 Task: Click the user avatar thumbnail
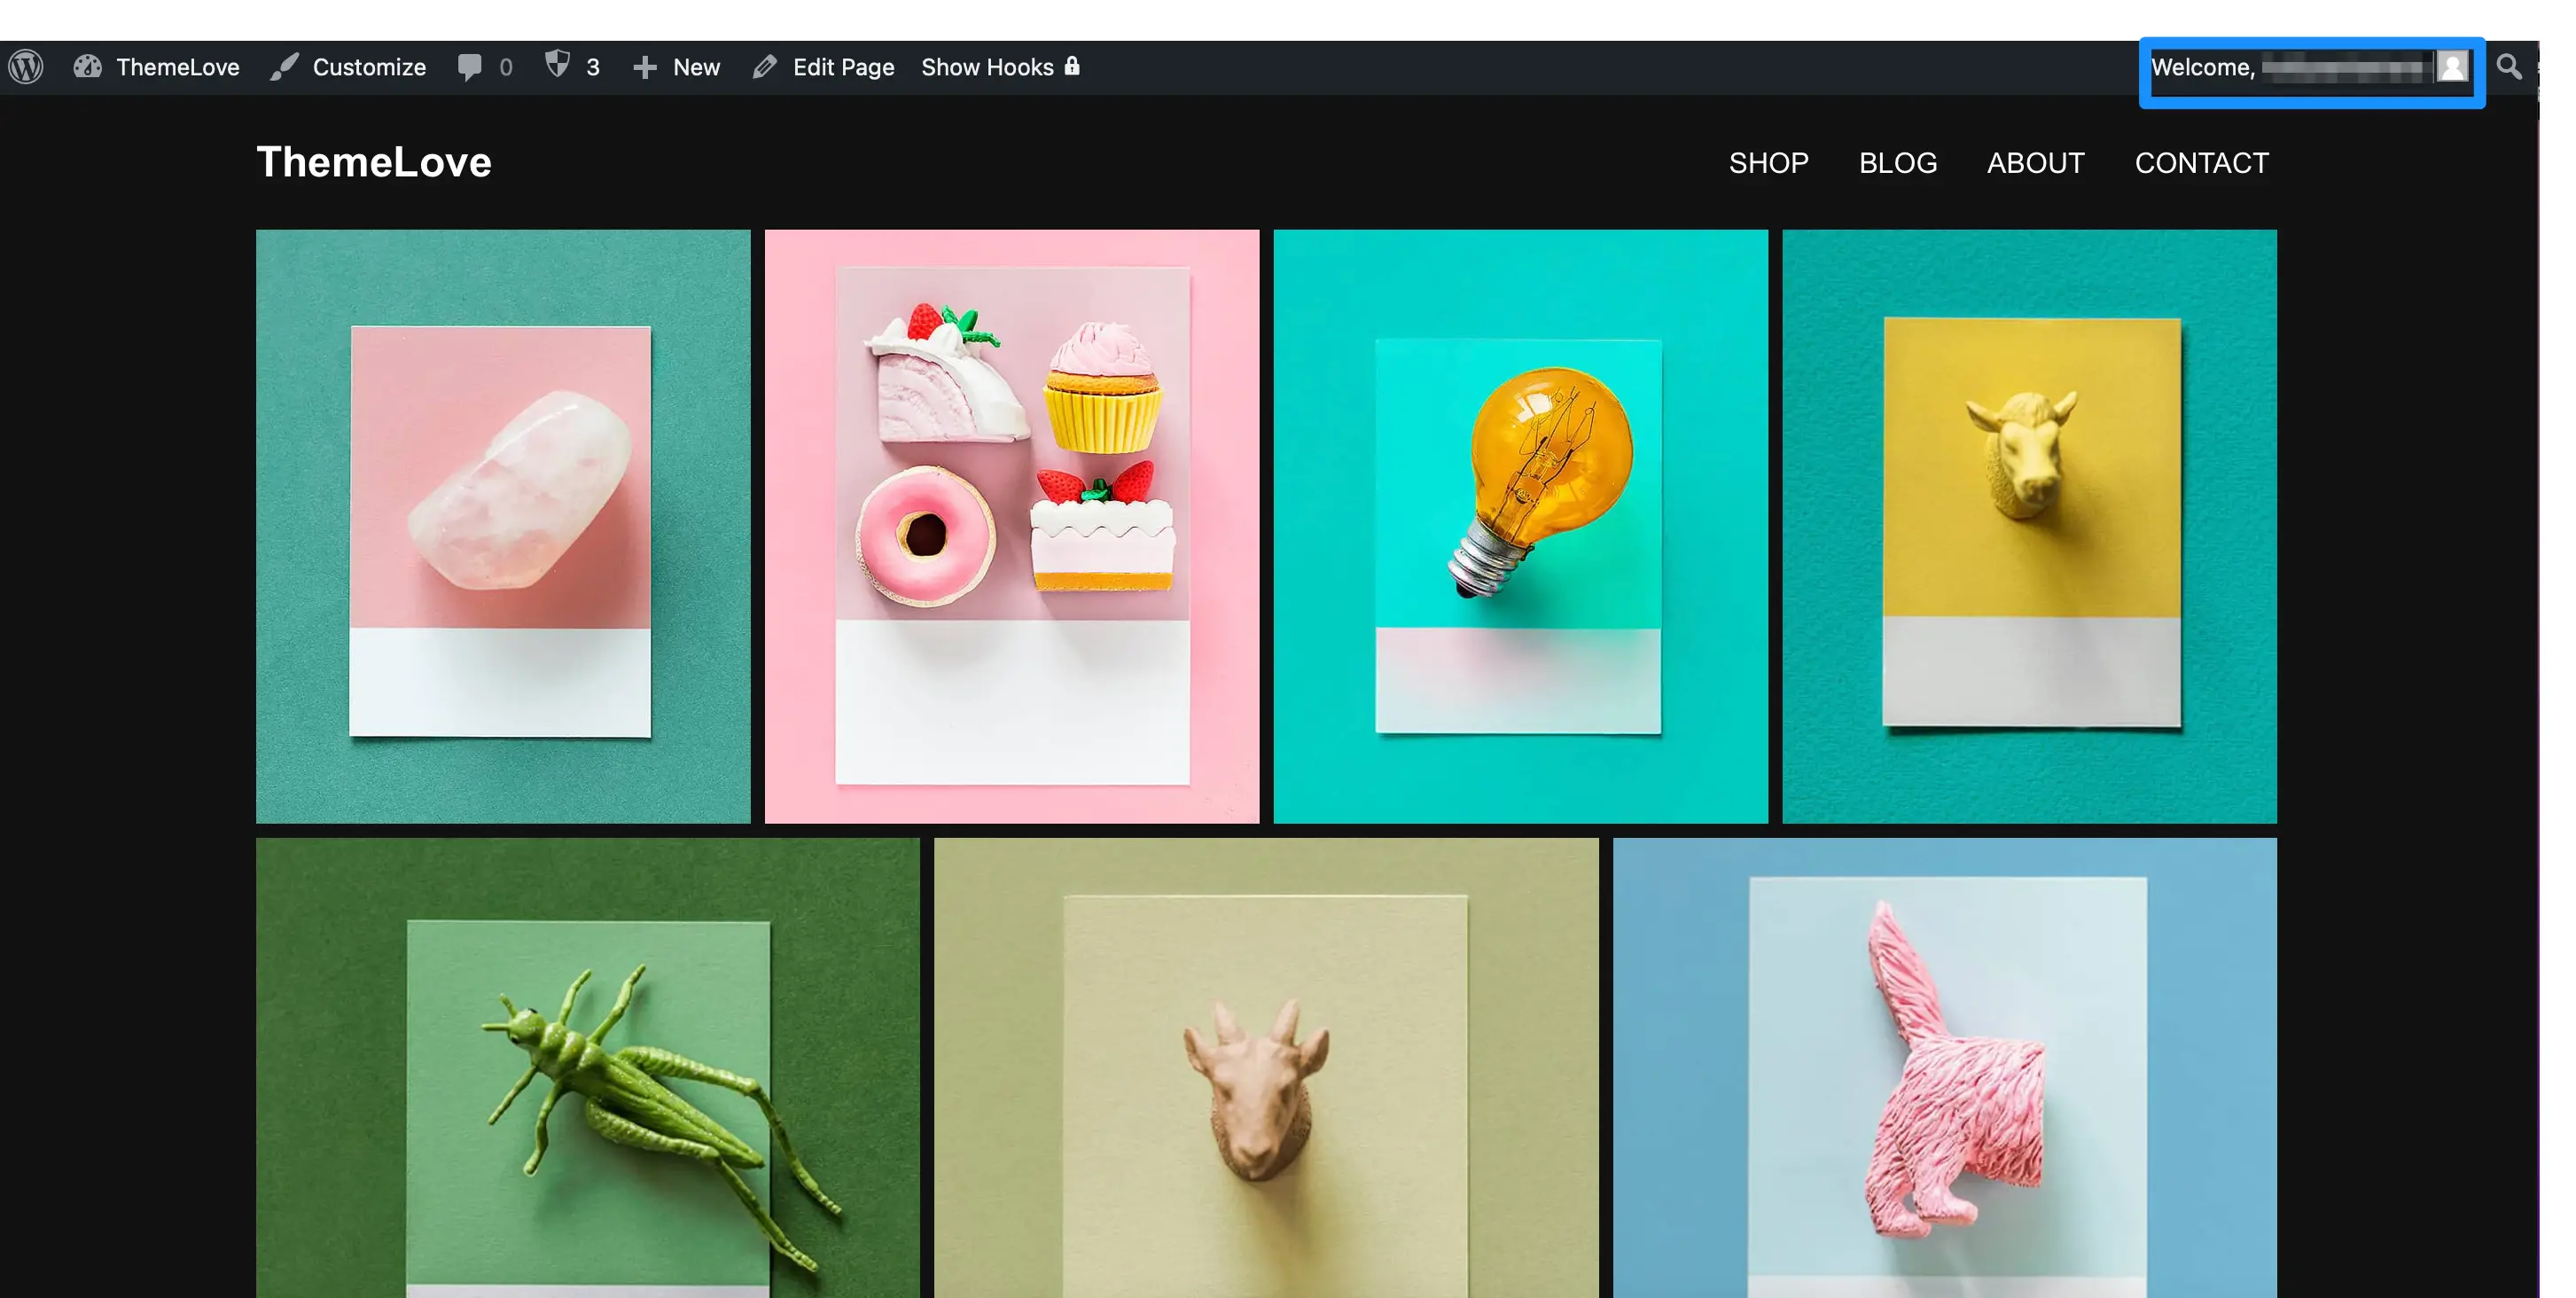[x=2455, y=66]
